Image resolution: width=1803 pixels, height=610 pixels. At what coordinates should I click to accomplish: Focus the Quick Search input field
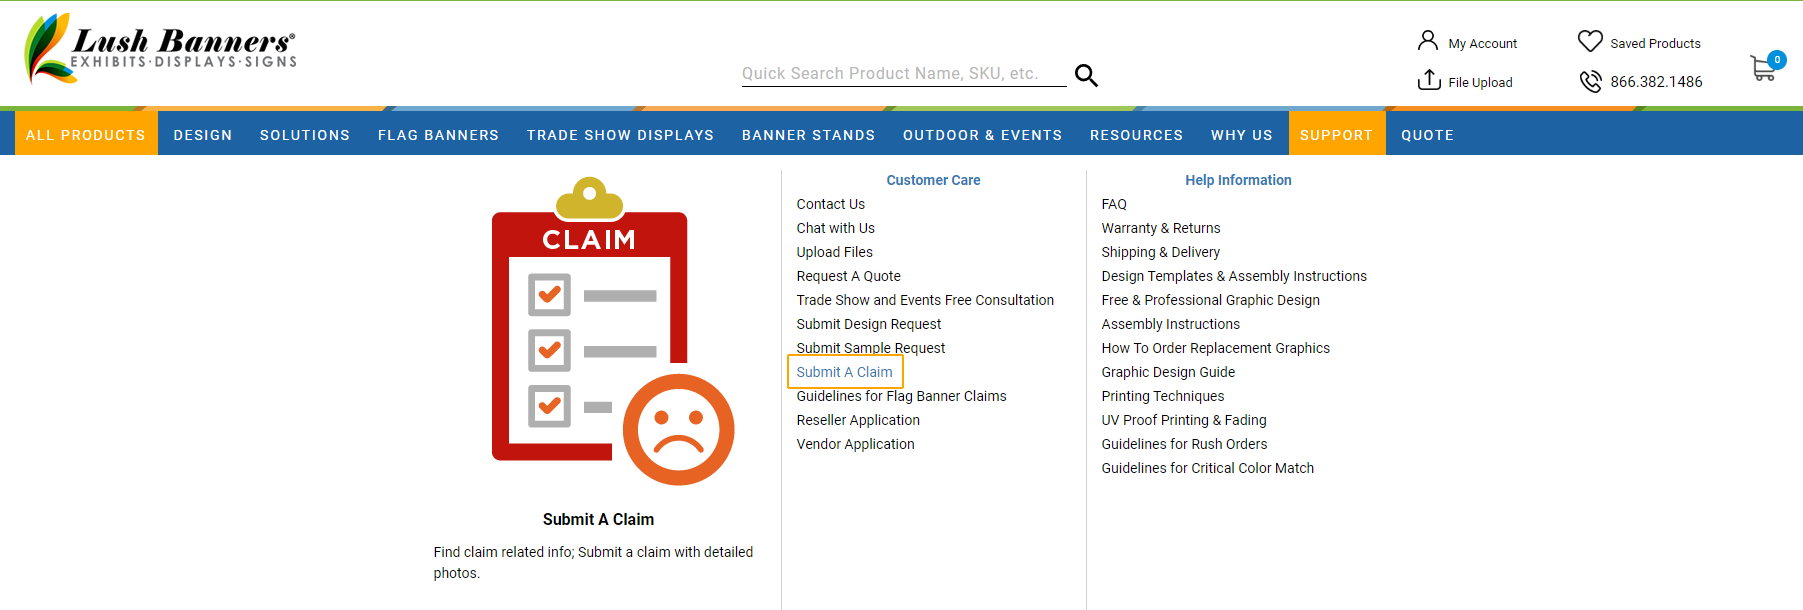902,73
